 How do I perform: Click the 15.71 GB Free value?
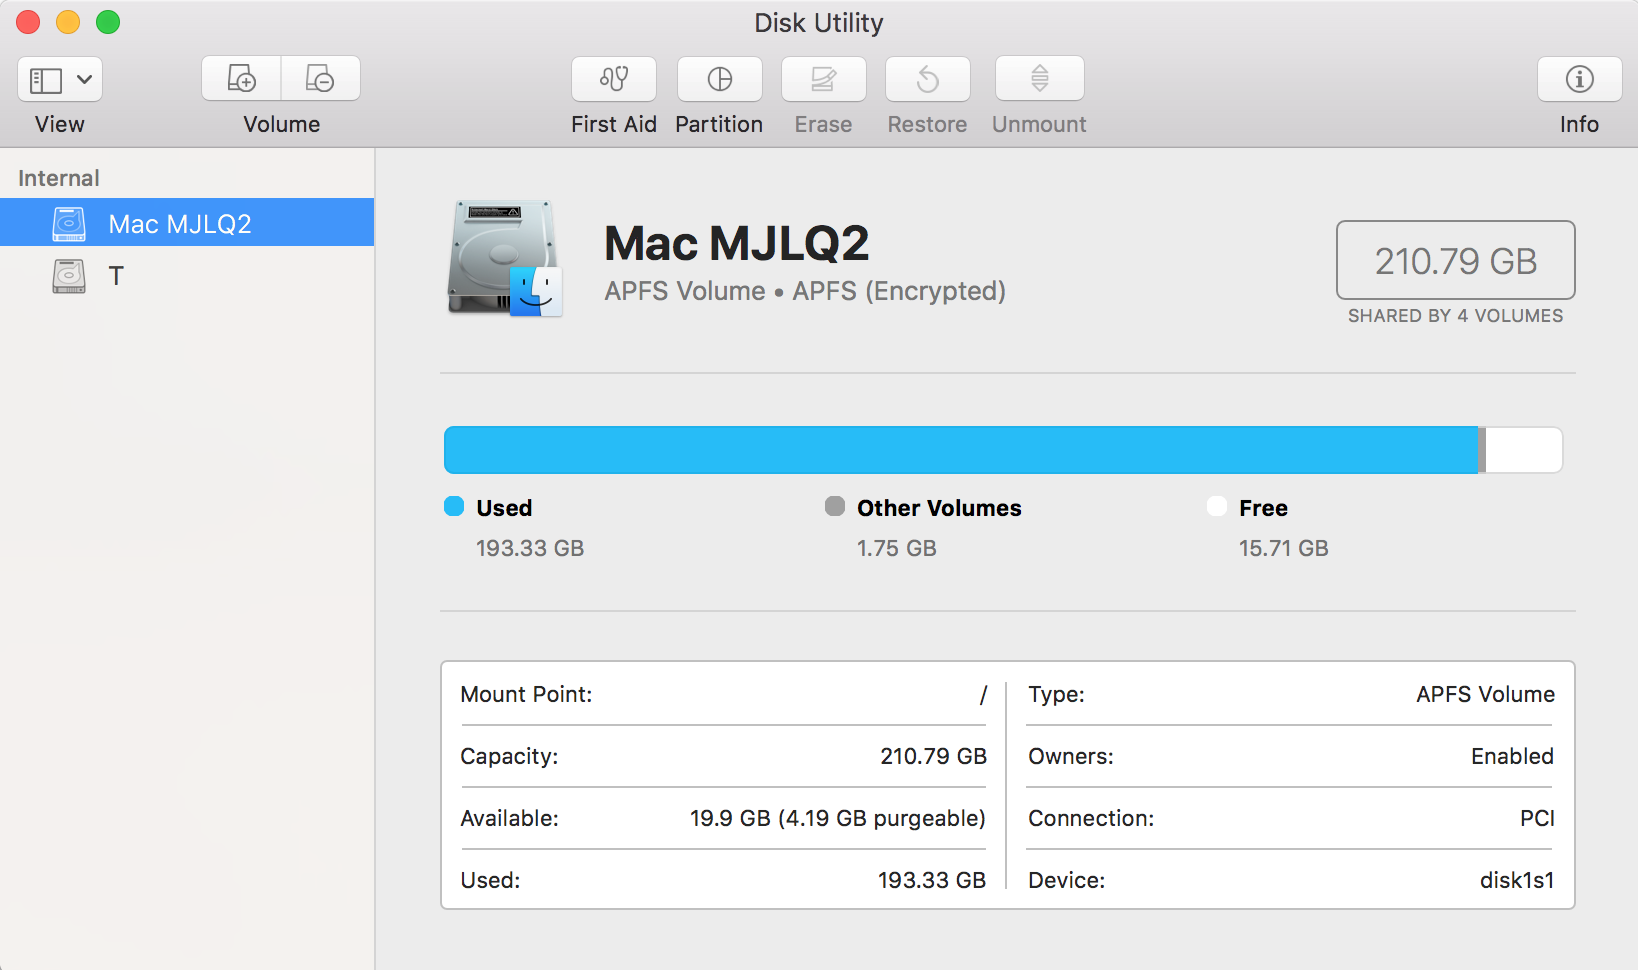tap(1284, 548)
